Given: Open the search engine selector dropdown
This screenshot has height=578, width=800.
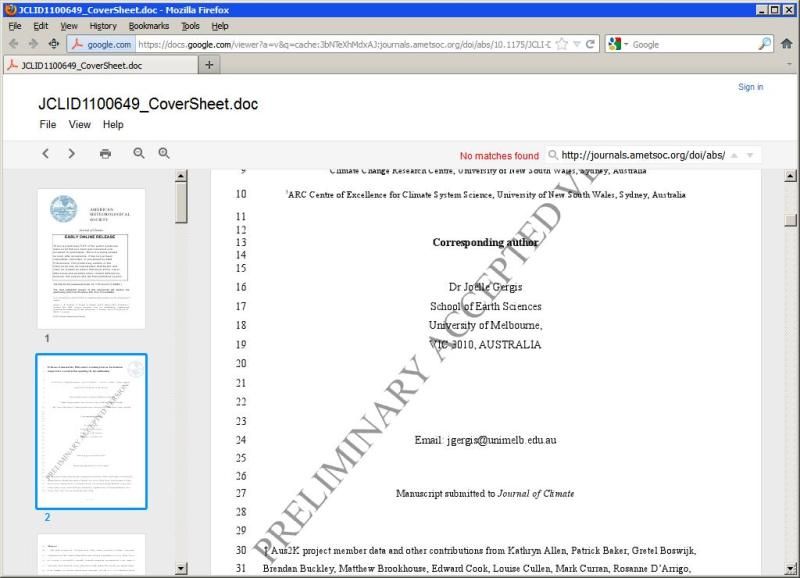Looking at the screenshot, I should pyautogui.click(x=618, y=44).
